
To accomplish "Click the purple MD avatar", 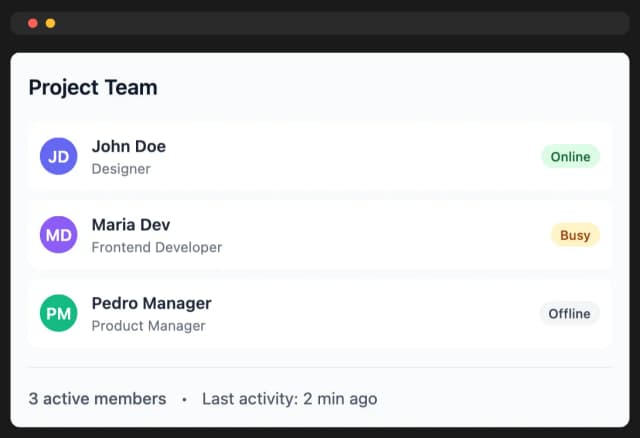I will click(x=58, y=235).
